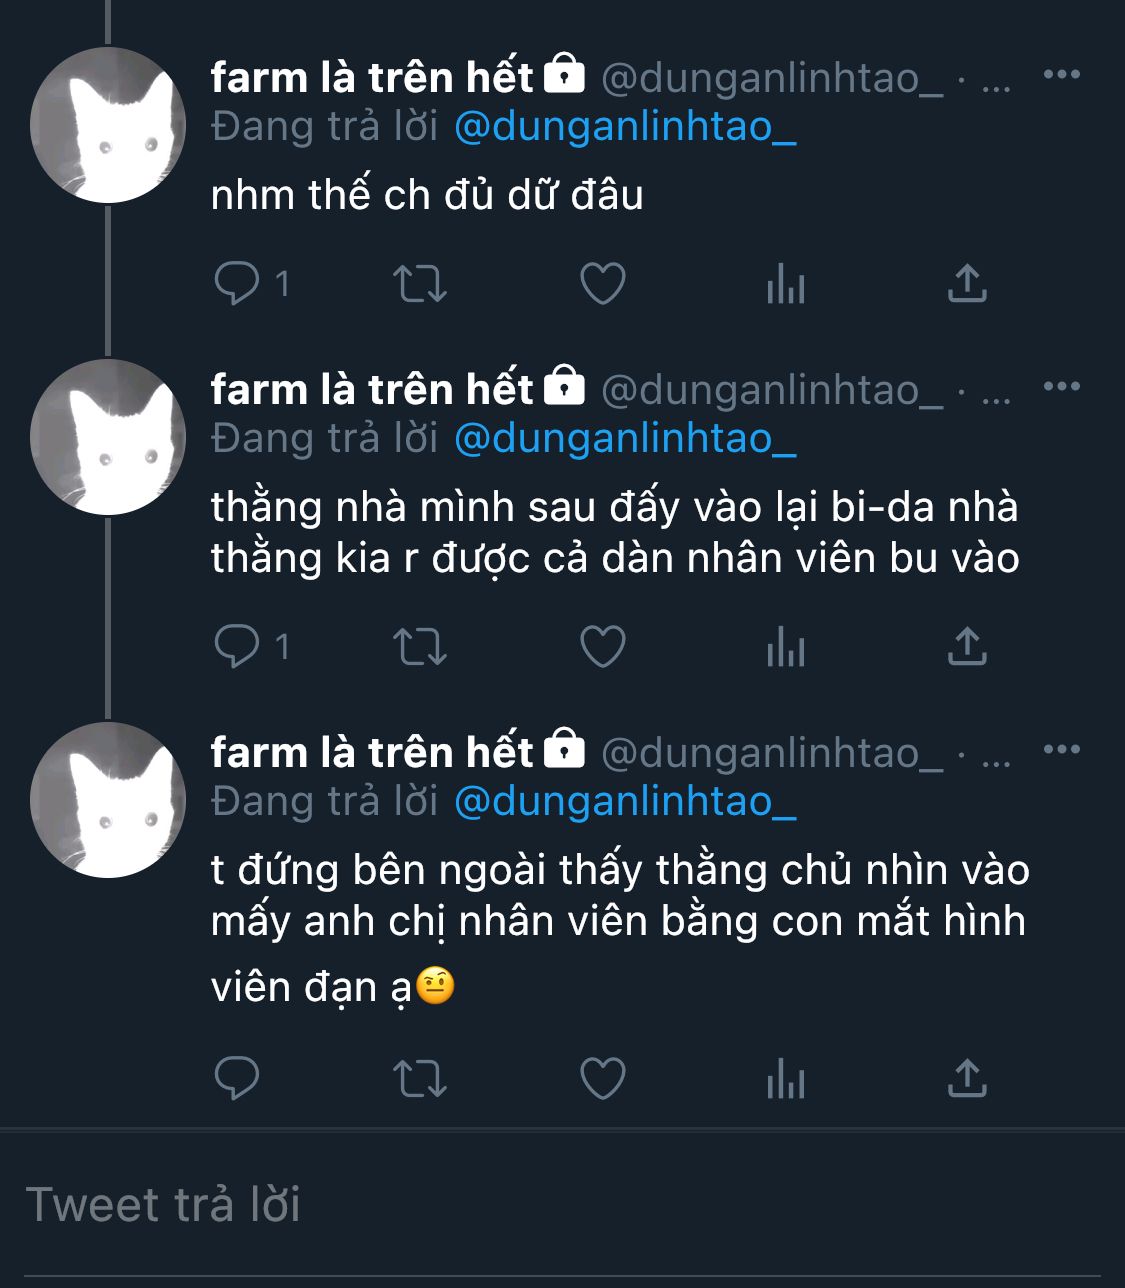1125x1288 pixels.
Task: Share the "nhm thế ch đủ dữ đâu" tweet
Action: (x=967, y=284)
